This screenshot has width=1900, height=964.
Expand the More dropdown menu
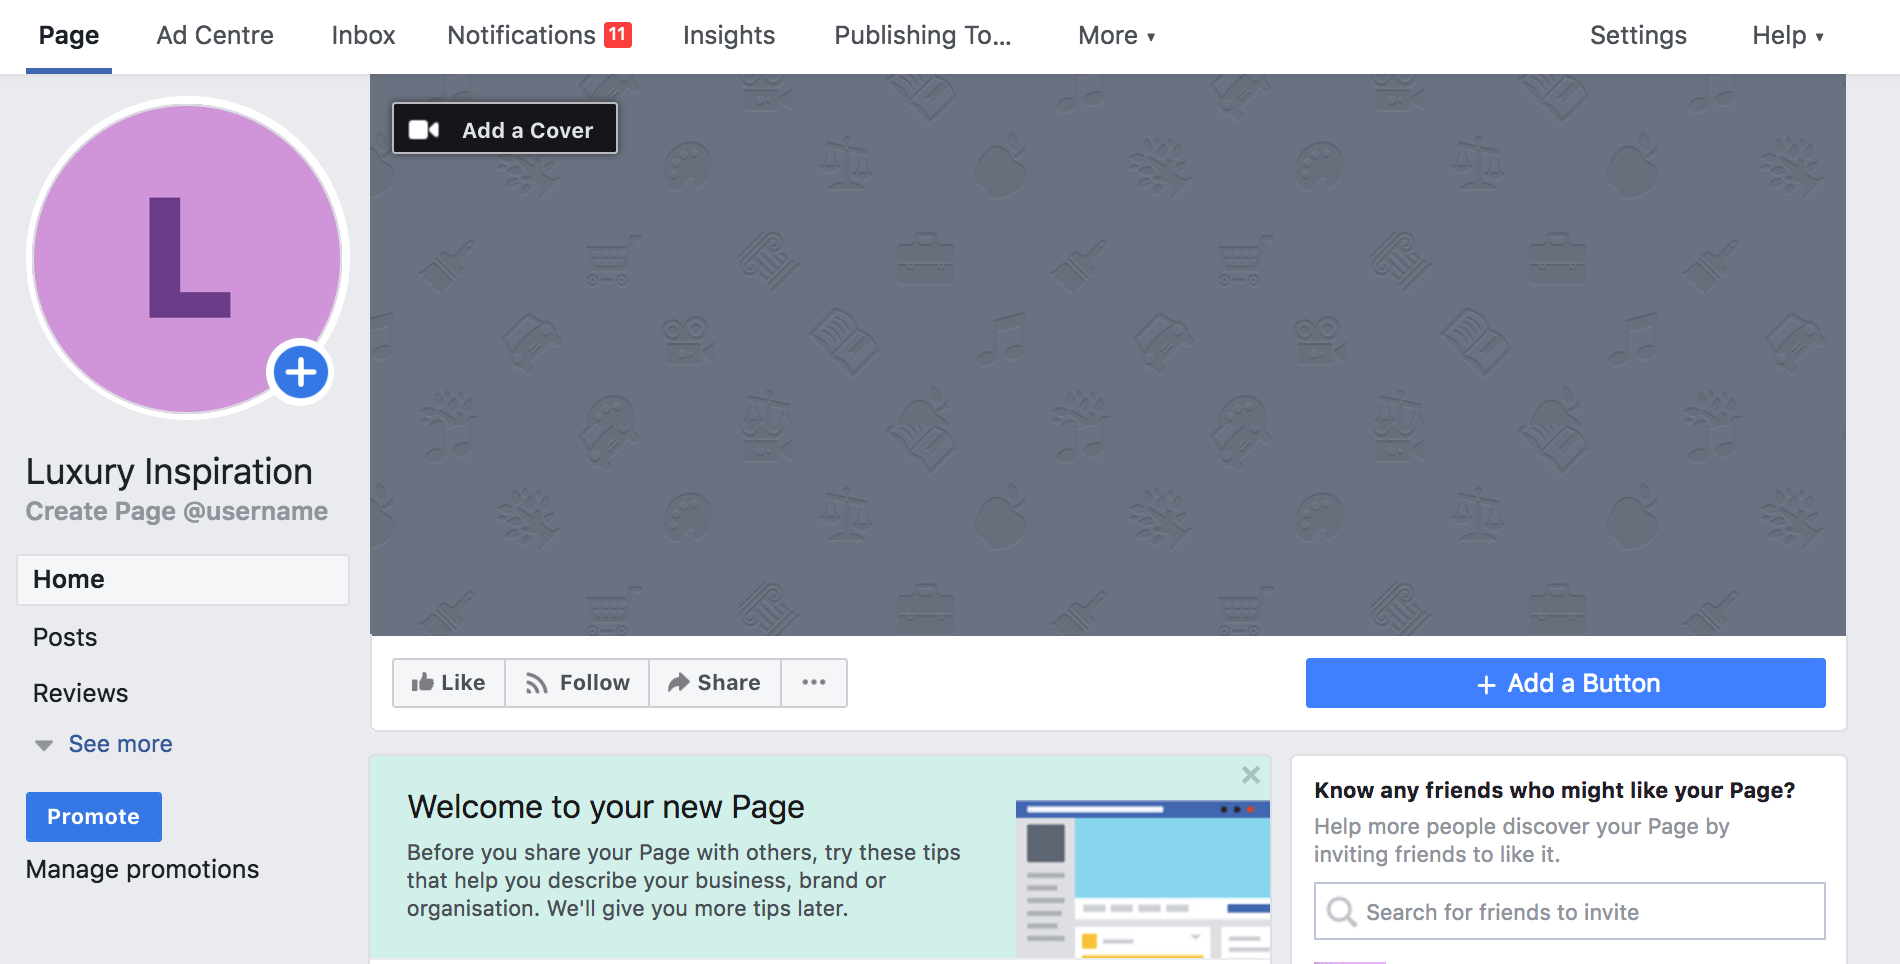pyautogui.click(x=1116, y=36)
